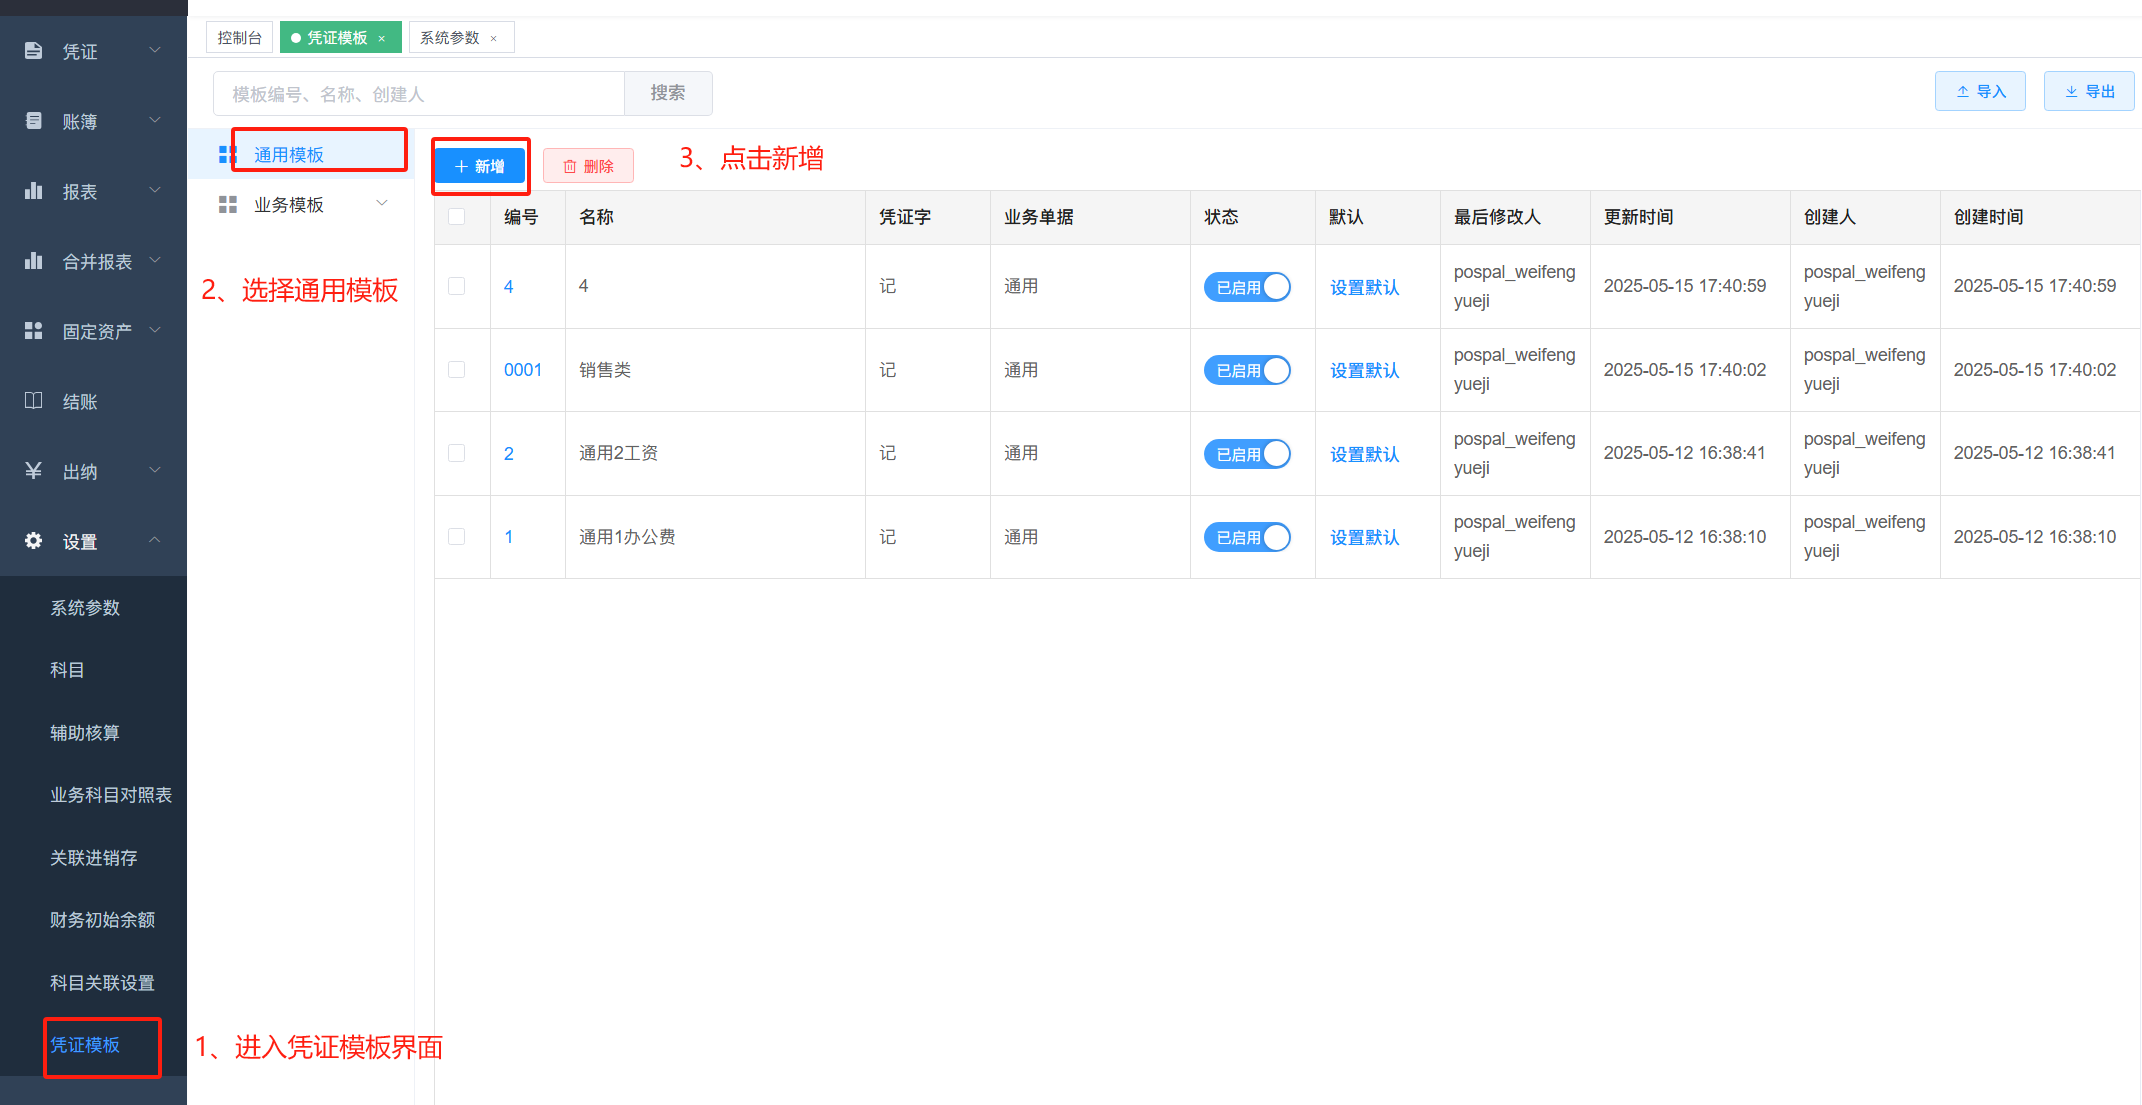Open the 凭证模板 menu item

click(85, 1045)
